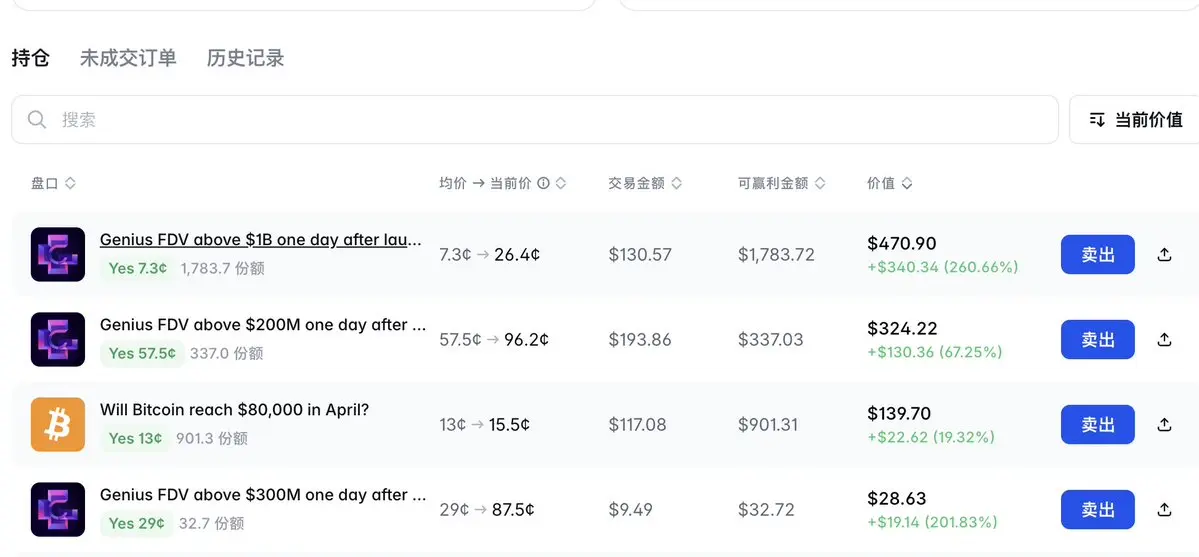Sort by the 可赢利金额 column
This screenshot has height=557, width=1199.
pos(782,183)
